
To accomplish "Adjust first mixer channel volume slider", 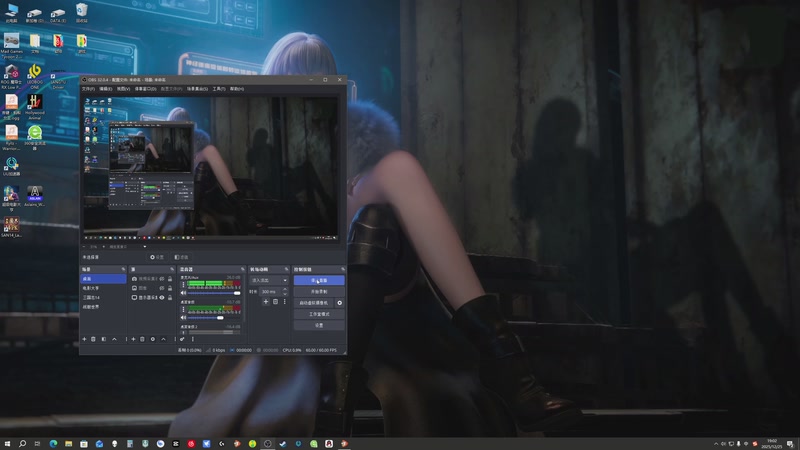I will [214, 293].
